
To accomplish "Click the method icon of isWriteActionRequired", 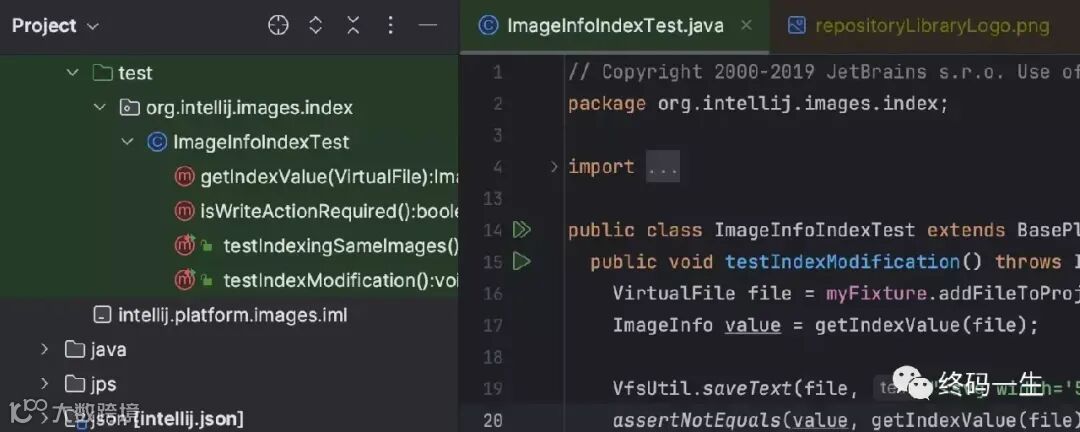I will (185, 212).
